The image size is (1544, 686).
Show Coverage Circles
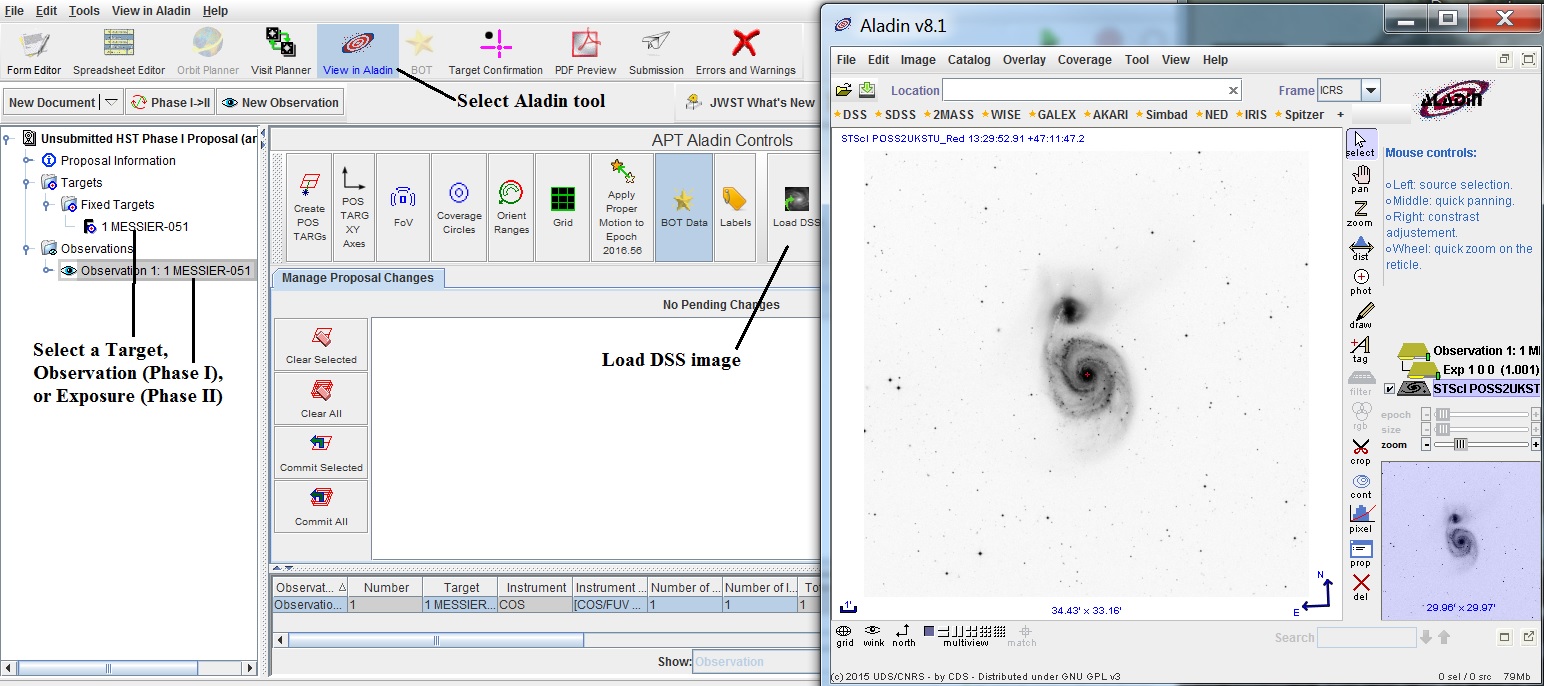[459, 207]
